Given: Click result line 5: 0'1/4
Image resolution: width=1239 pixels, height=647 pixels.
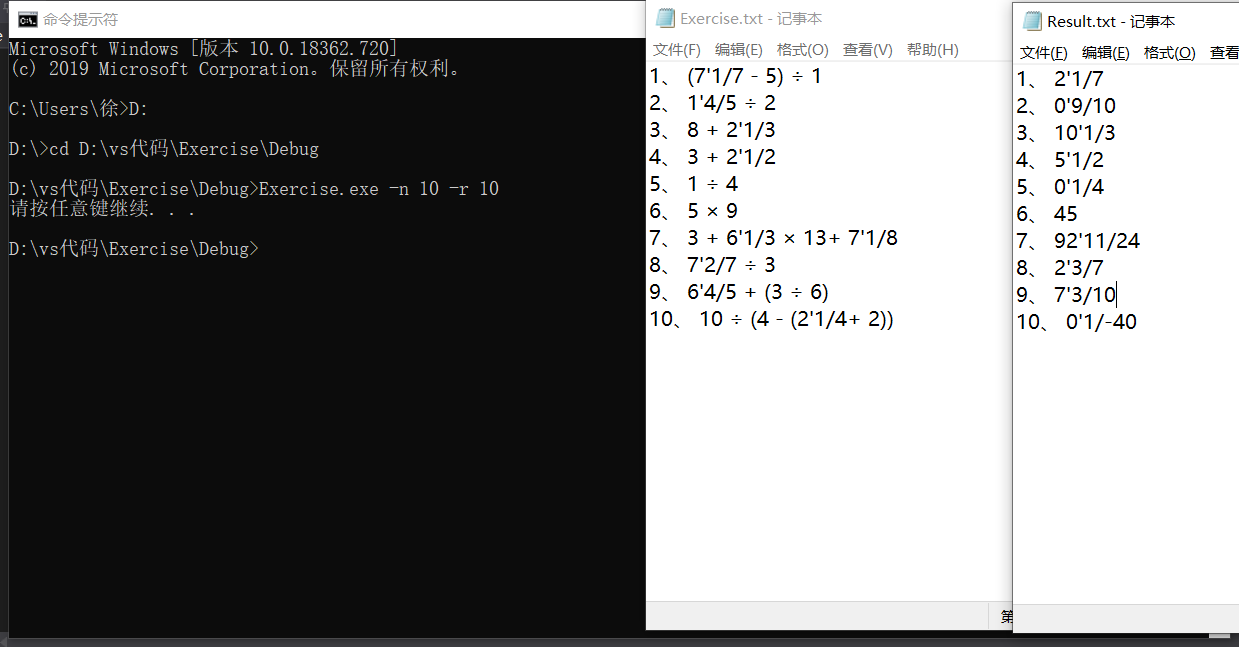Looking at the screenshot, I should click(x=1060, y=187).
